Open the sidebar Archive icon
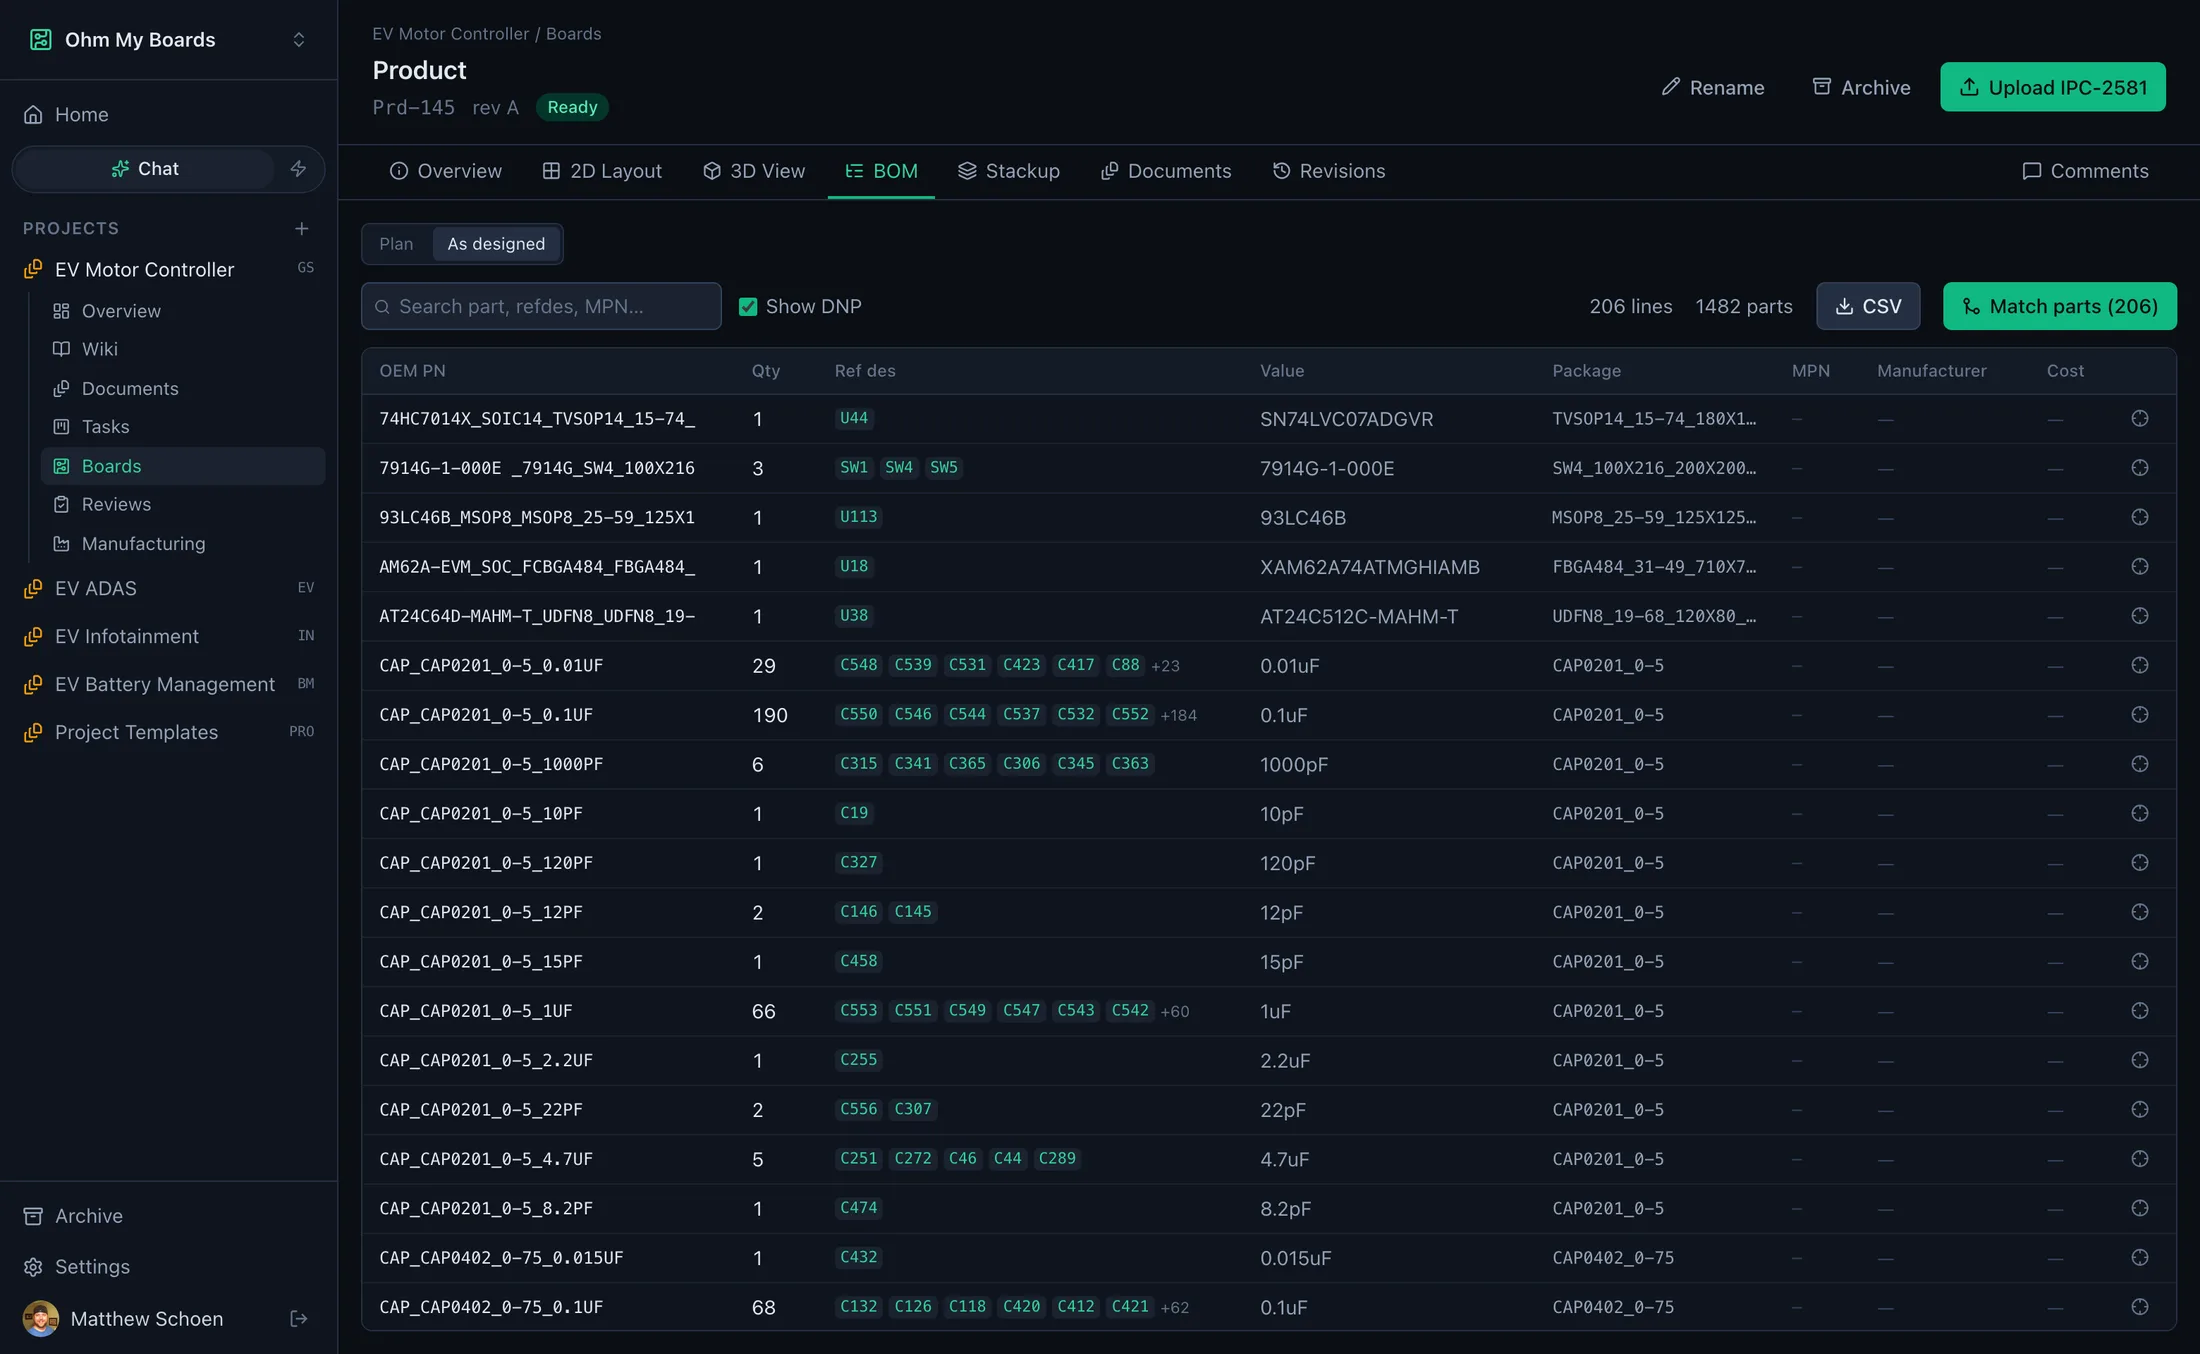 [33, 1216]
